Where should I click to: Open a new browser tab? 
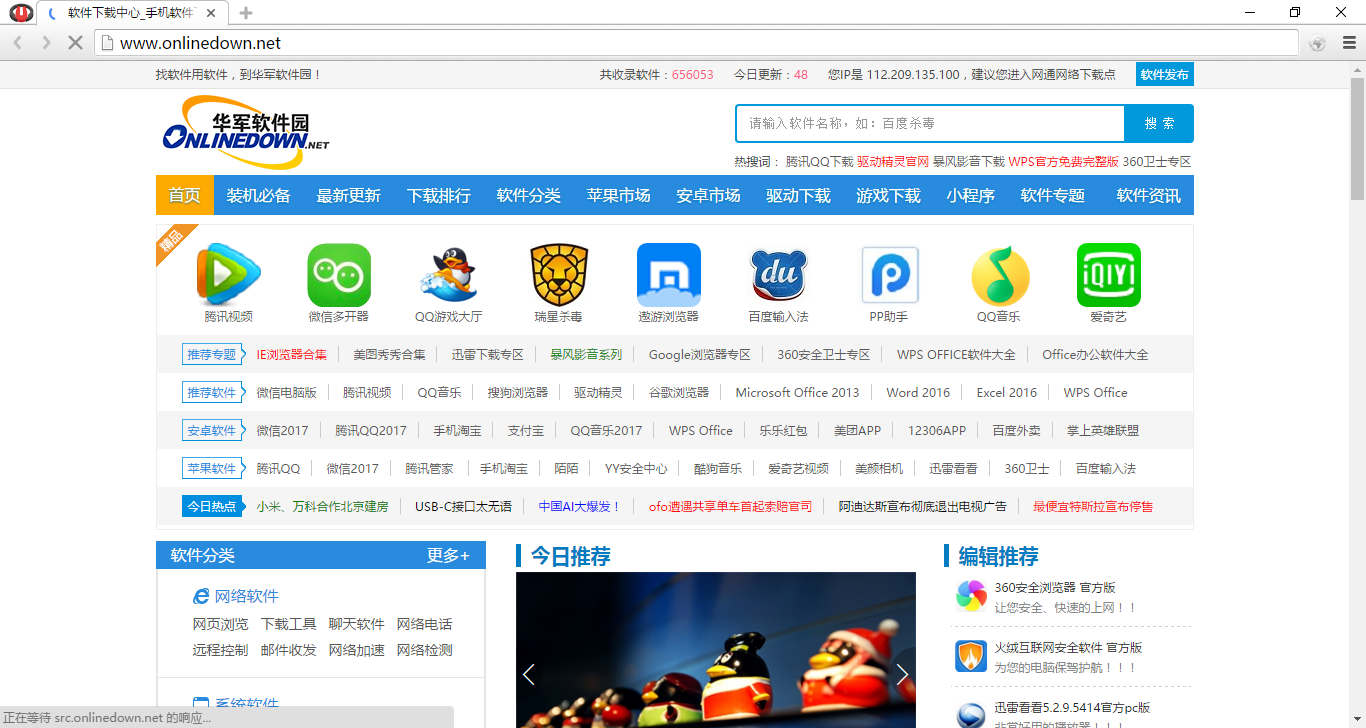[246, 13]
